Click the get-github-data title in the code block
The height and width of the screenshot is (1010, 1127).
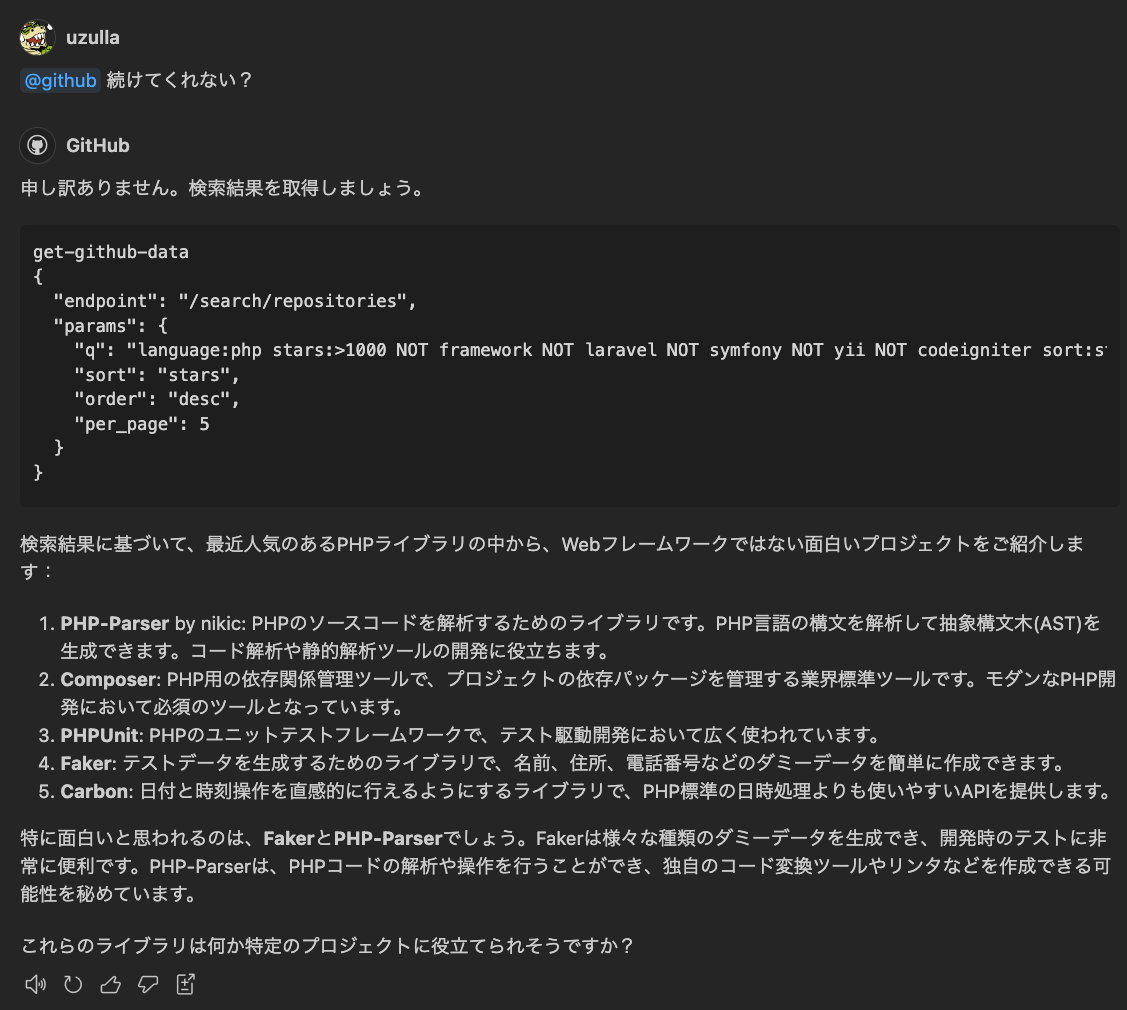click(111, 252)
